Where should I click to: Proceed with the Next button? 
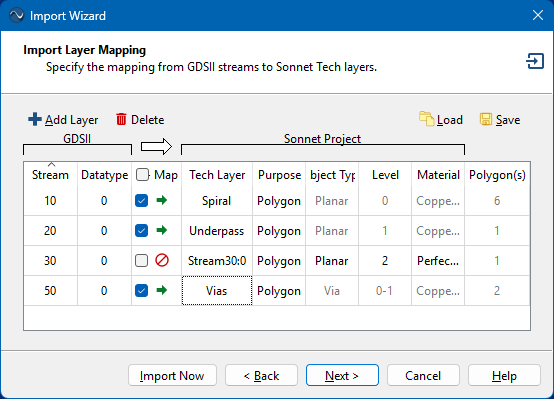coord(342,375)
